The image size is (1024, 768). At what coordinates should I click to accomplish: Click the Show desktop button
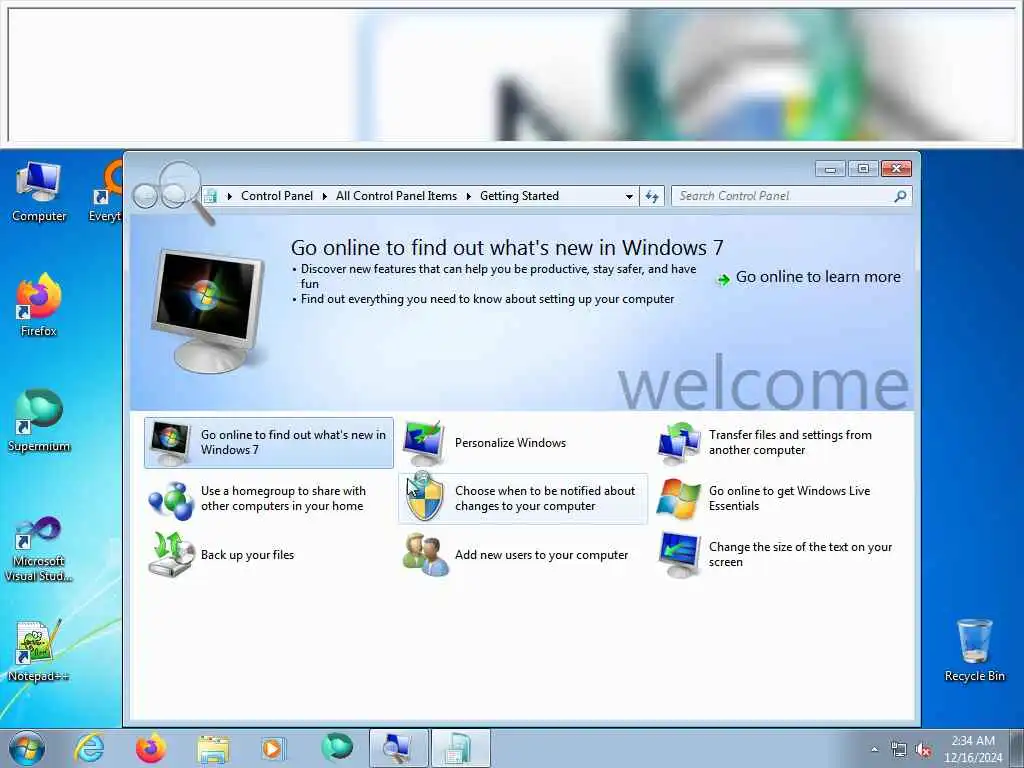(x=1019, y=749)
